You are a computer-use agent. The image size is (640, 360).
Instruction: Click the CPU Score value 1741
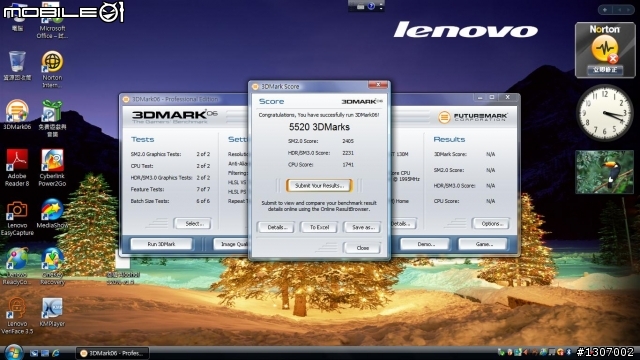[x=348, y=165]
